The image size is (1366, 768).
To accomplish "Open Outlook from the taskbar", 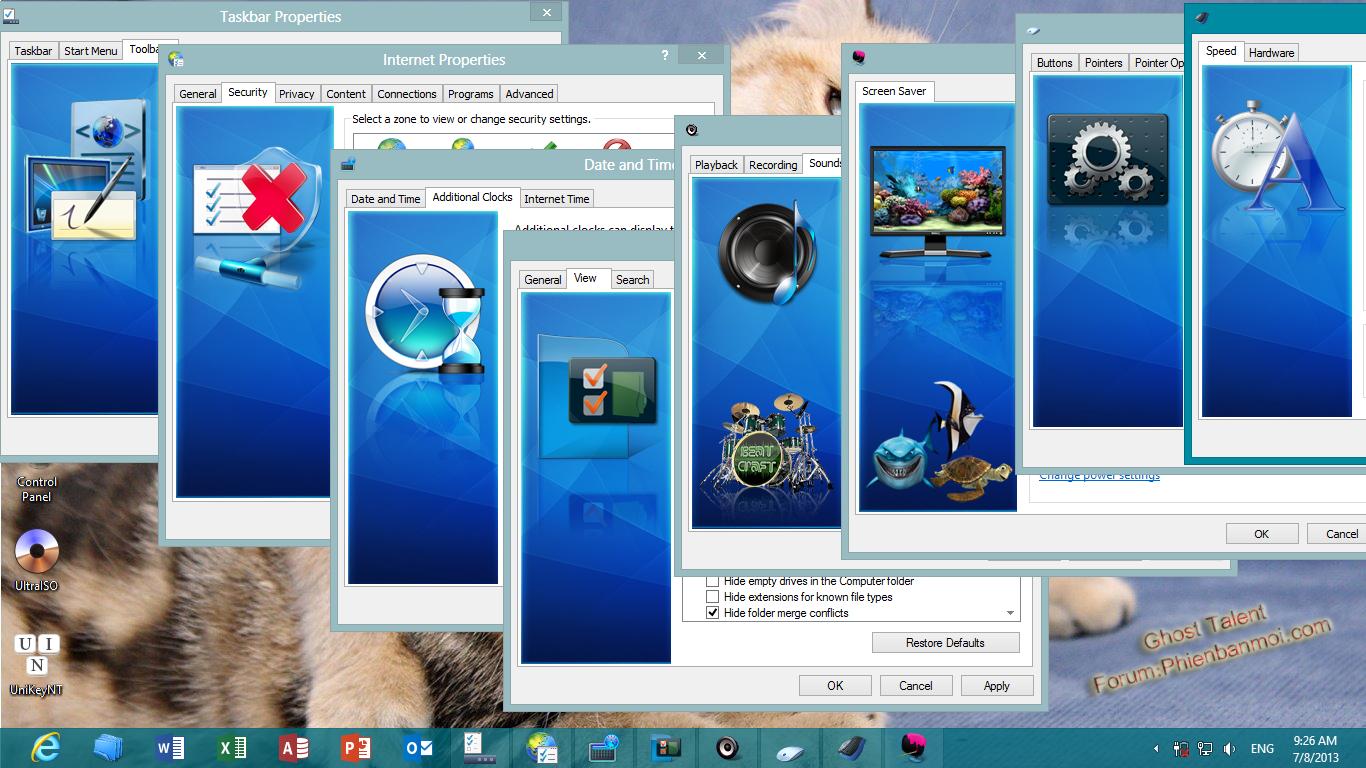I will pyautogui.click(x=418, y=748).
